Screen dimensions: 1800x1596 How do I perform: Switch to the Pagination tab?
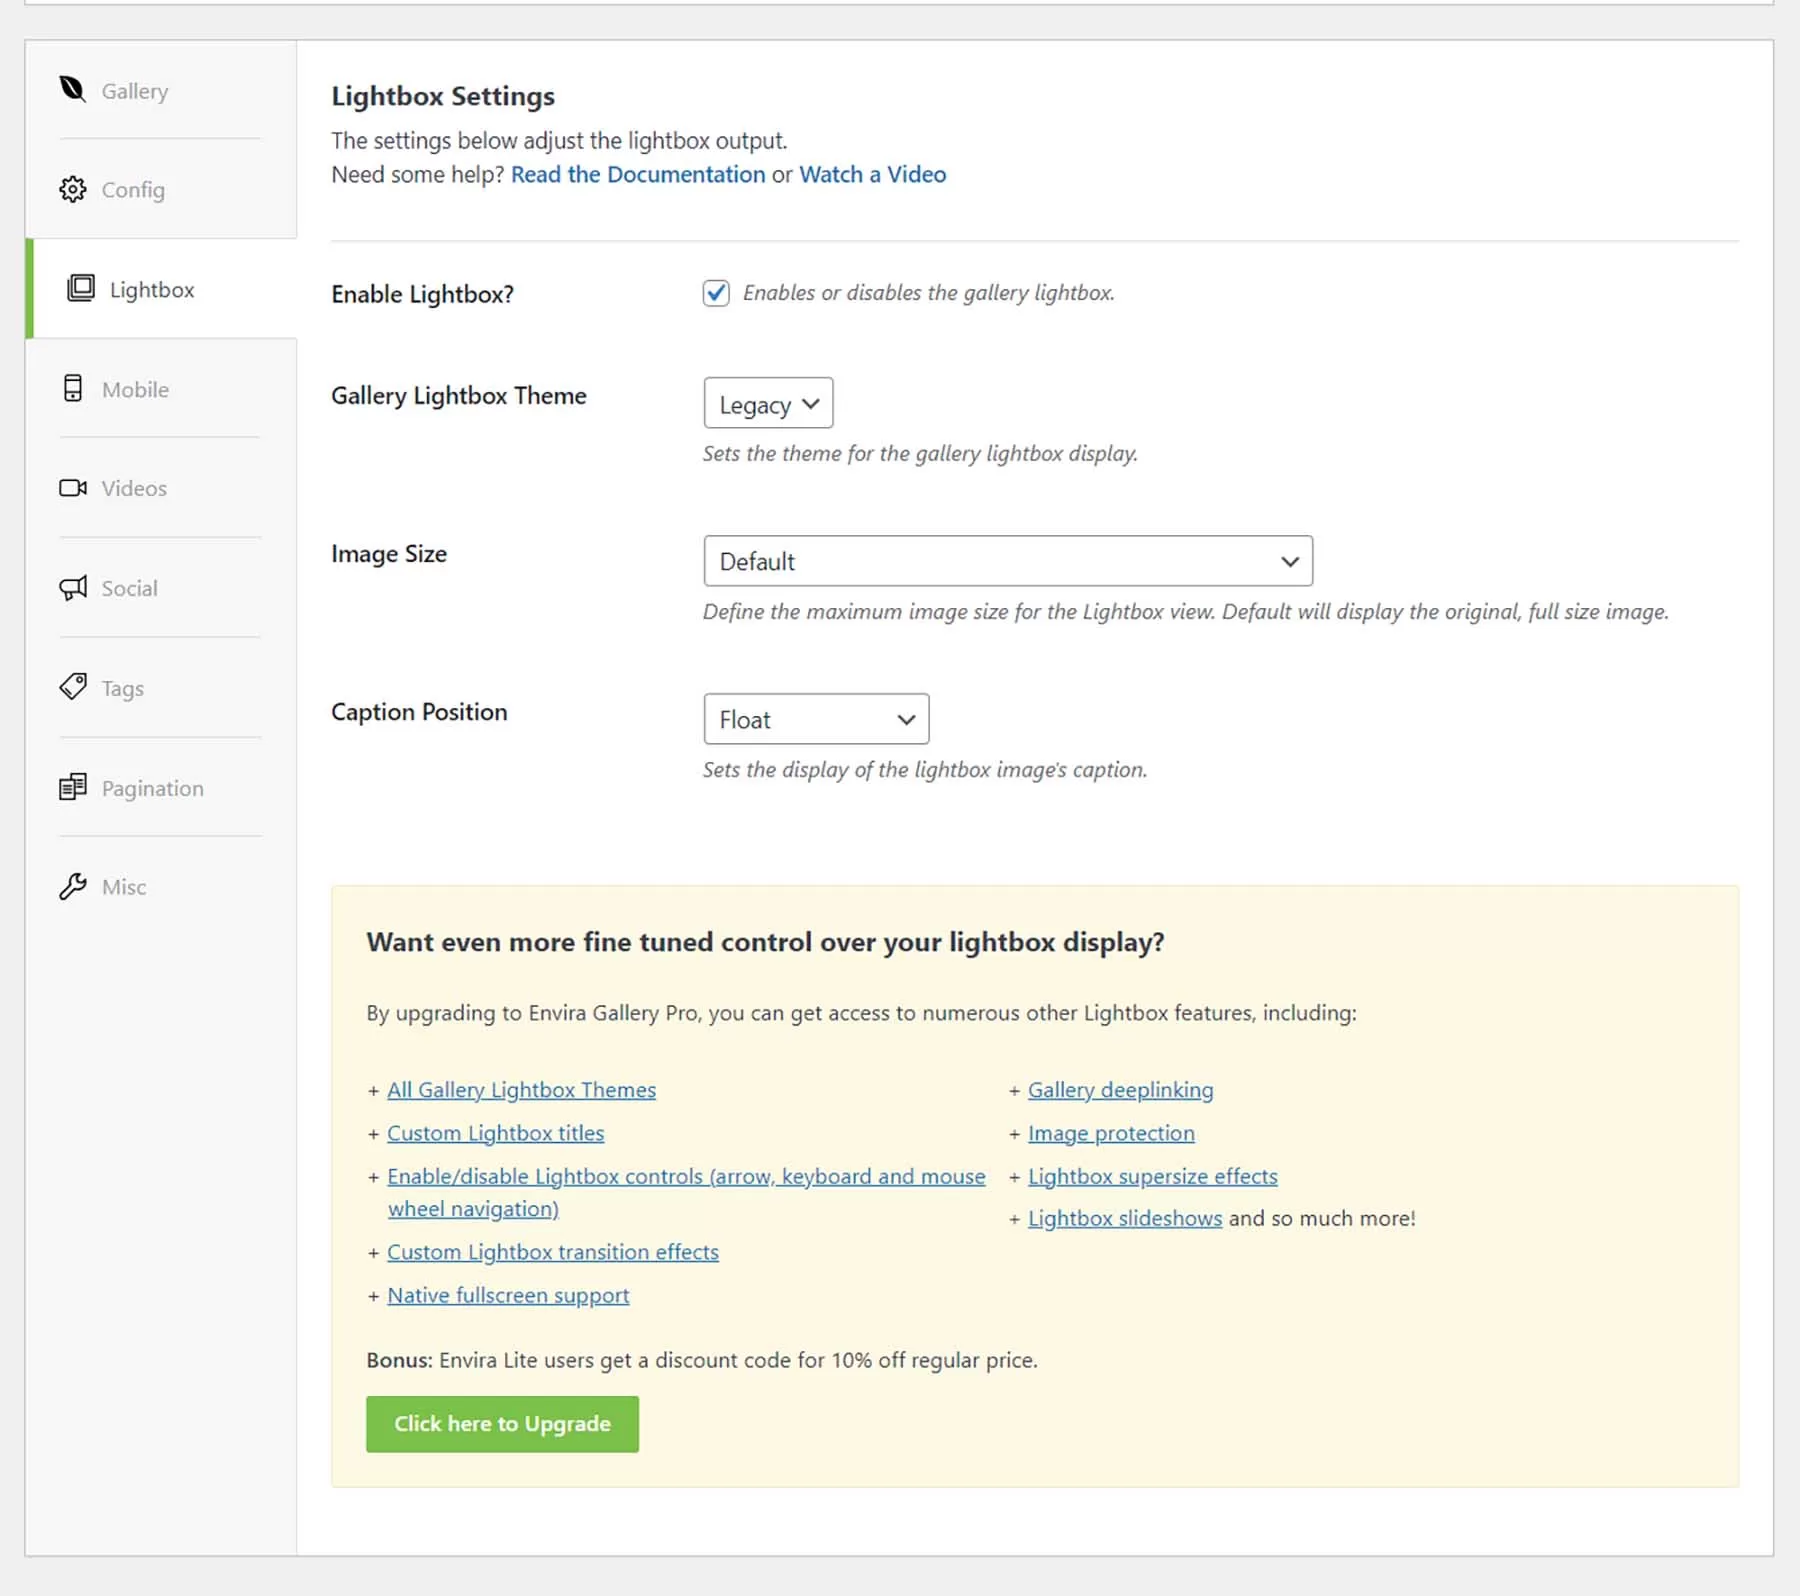pyautogui.click(x=152, y=788)
